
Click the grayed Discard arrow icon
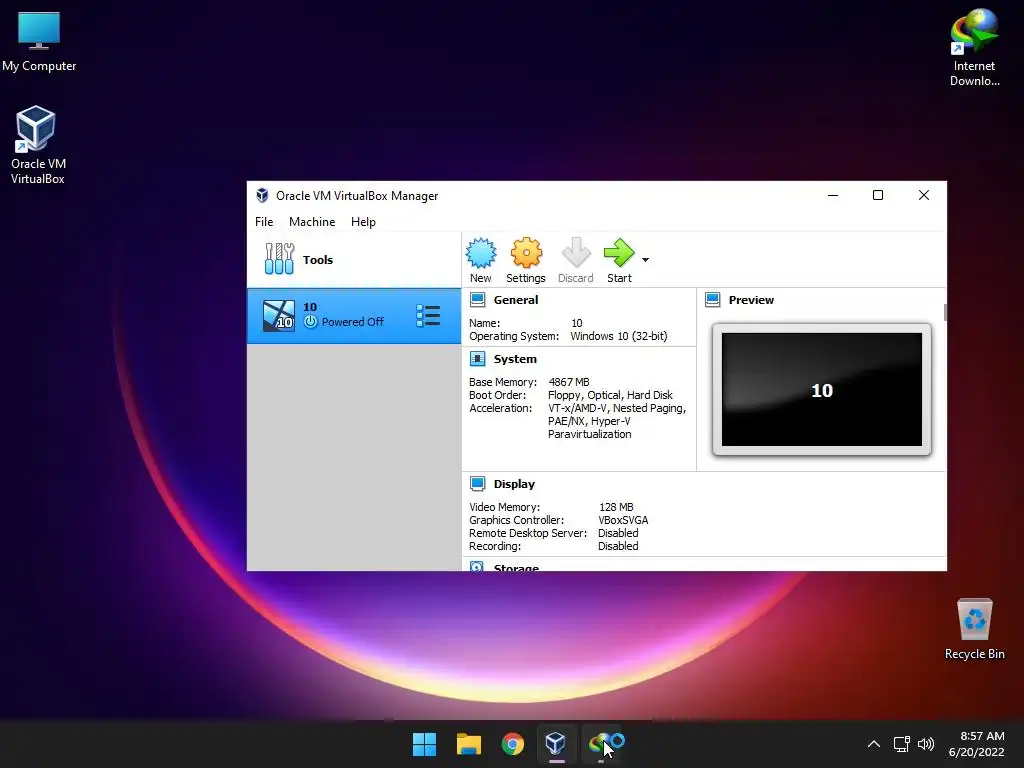(x=575, y=253)
